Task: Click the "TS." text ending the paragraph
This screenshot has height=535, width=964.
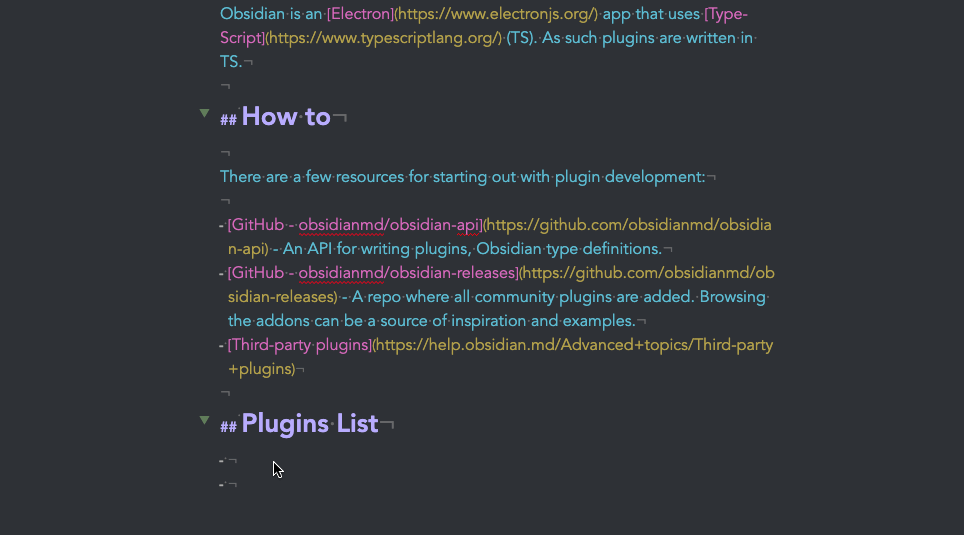Action: (x=231, y=62)
